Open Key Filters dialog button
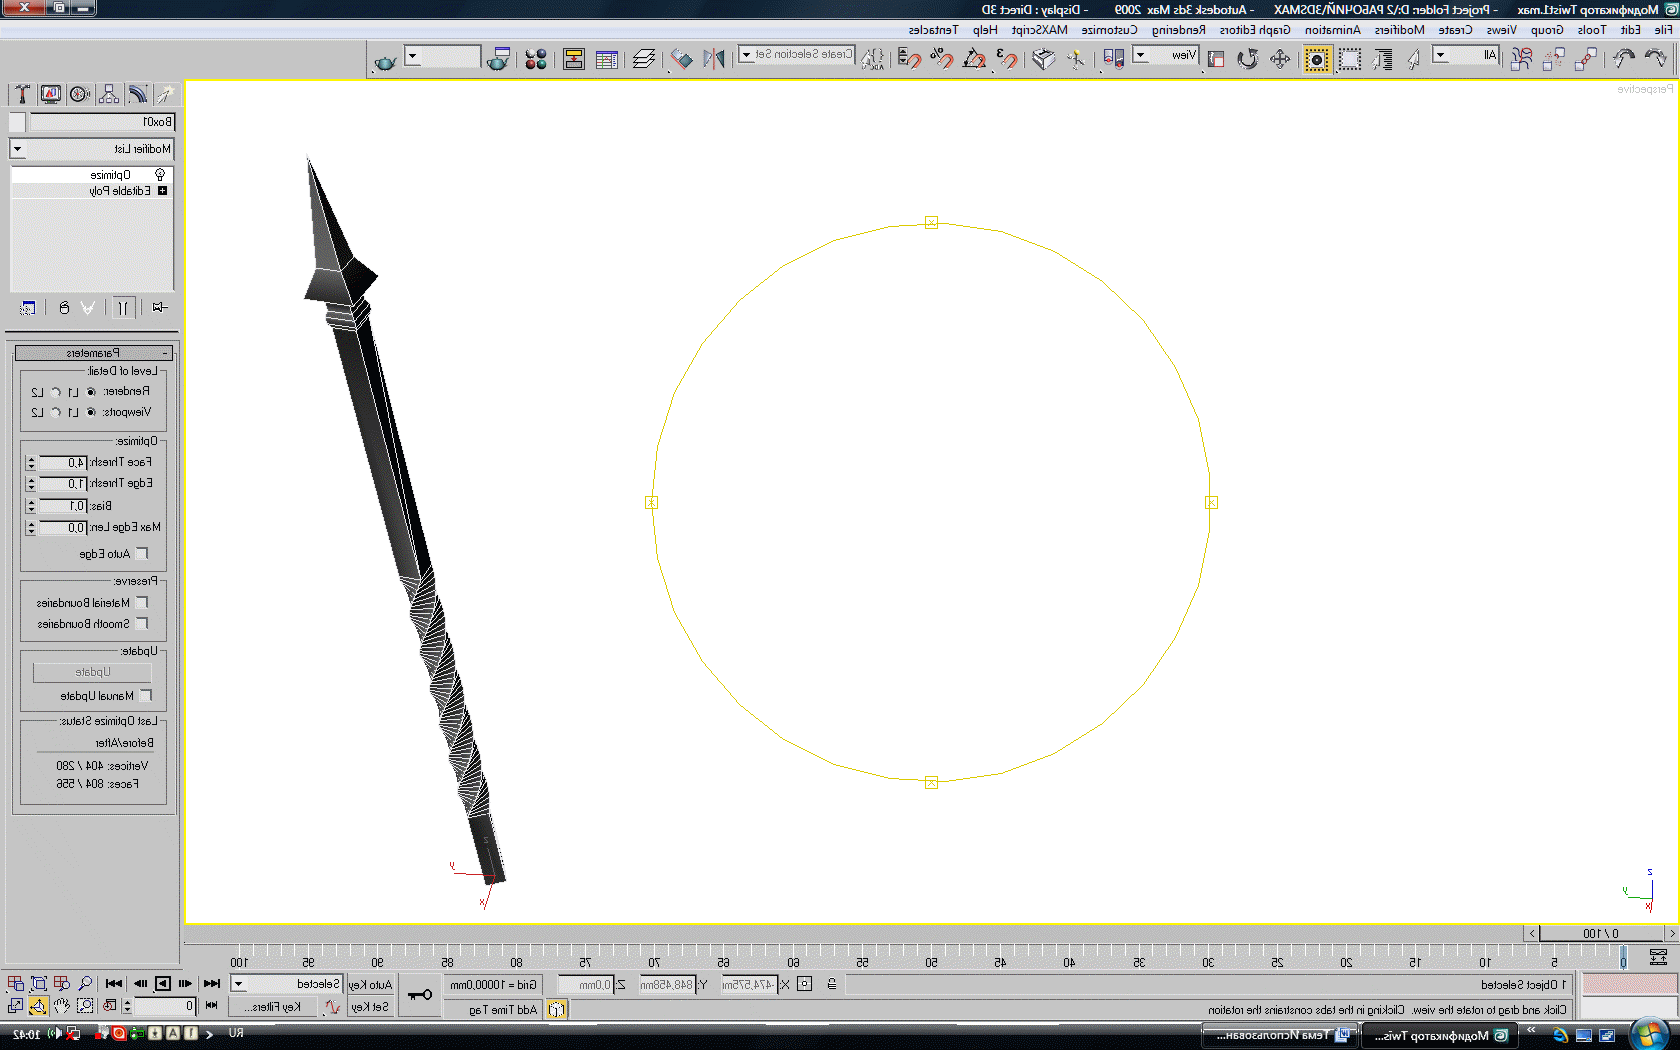The width and height of the screenshot is (1680, 1050). point(272,1007)
